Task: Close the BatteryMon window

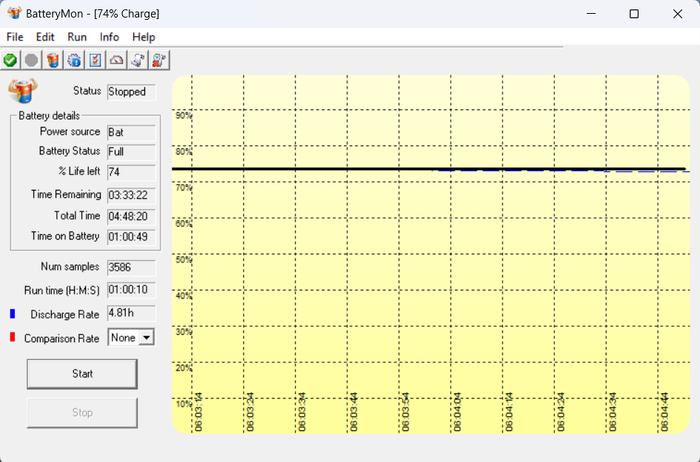Action: point(677,14)
